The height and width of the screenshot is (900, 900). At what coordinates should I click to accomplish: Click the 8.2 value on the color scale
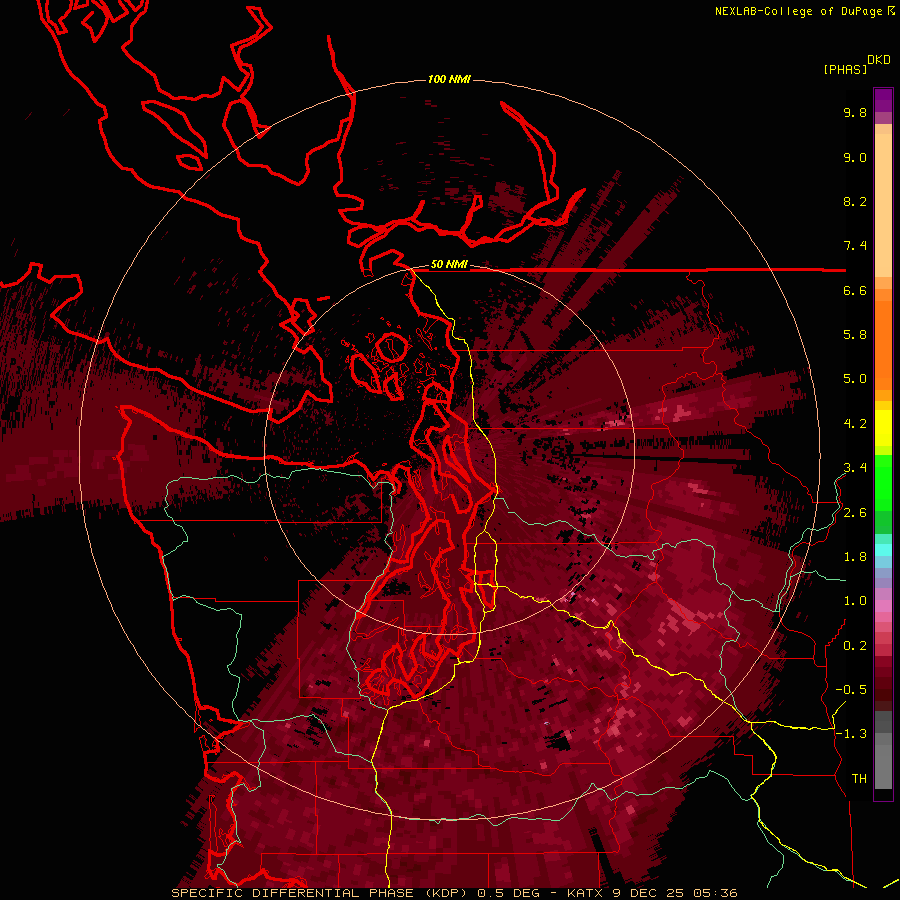[x=855, y=201]
